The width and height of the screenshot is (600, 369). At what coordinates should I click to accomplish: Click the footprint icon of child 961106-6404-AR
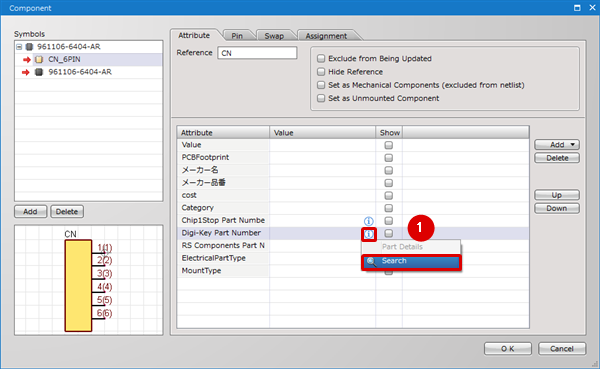click(x=39, y=72)
